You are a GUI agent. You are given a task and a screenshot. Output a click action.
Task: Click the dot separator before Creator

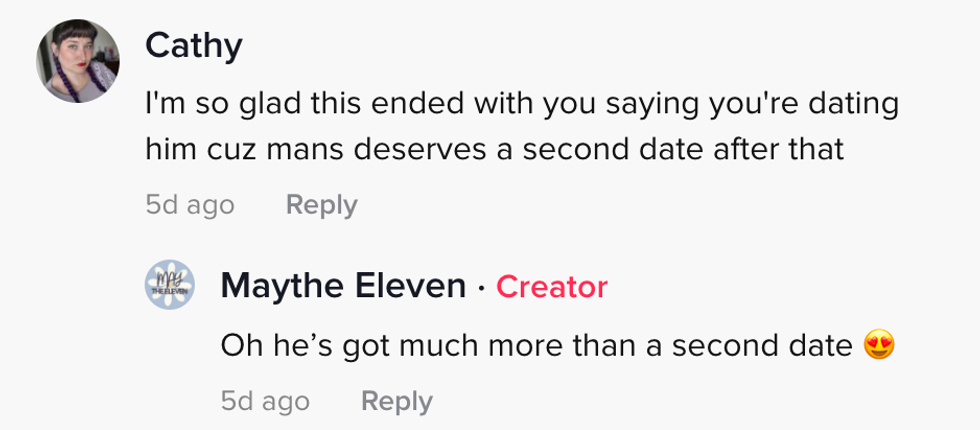481,288
